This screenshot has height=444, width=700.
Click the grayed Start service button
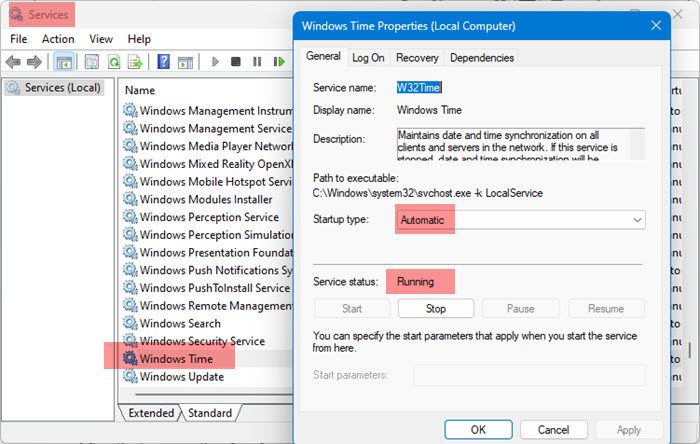pyautogui.click(x=352, y=308)
